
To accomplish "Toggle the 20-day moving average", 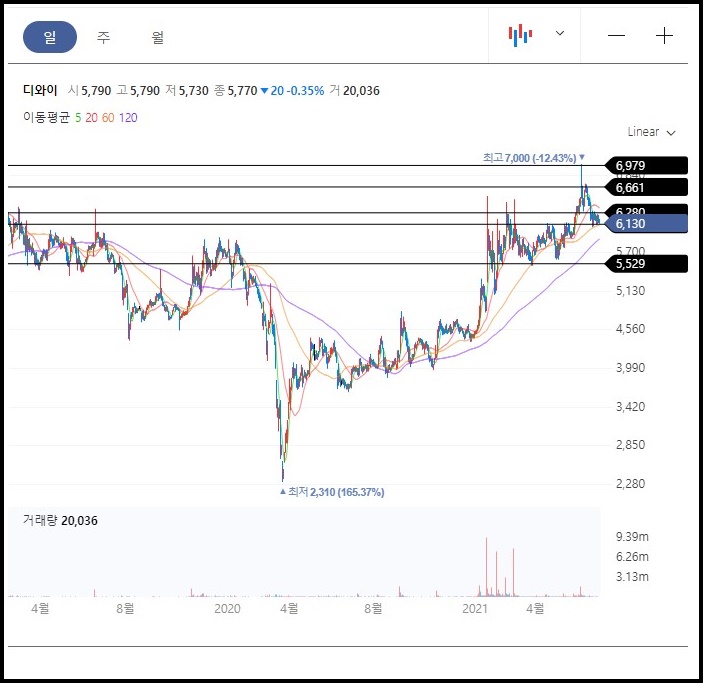I will pos(91,118).
